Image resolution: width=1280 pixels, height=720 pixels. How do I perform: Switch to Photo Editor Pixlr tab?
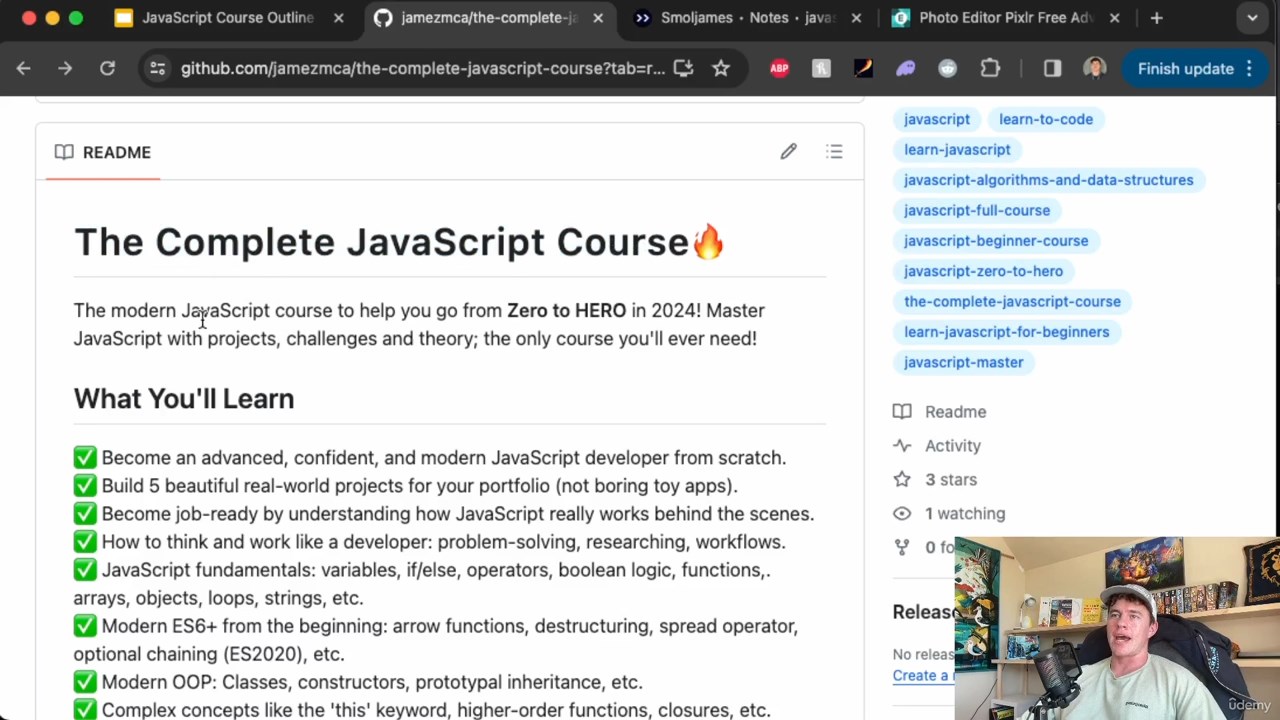[1007, 17]
